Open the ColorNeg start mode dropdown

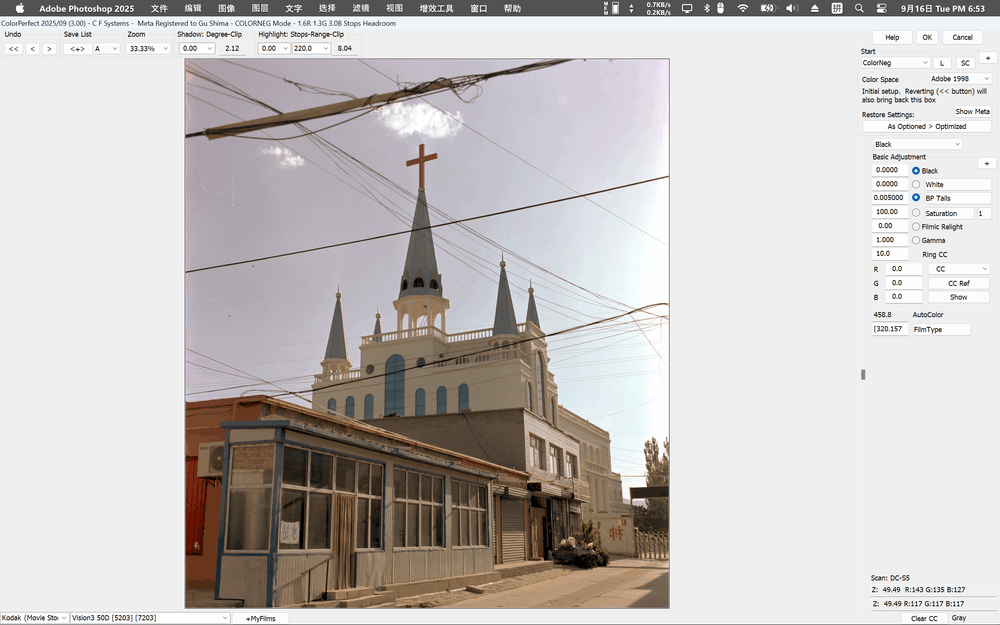click(895, 63)
